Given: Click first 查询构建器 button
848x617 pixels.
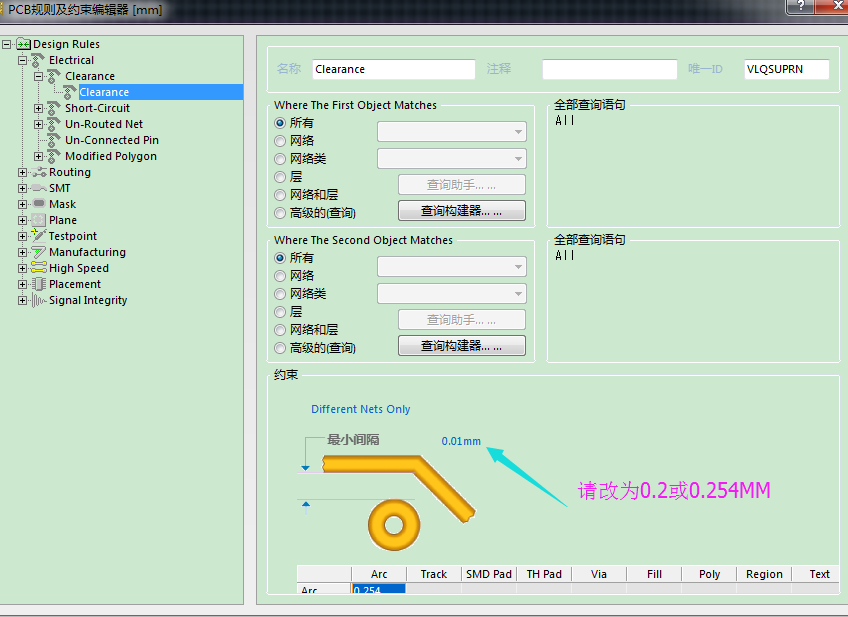Looking at the screenshot, I should (x=461, y=211).
